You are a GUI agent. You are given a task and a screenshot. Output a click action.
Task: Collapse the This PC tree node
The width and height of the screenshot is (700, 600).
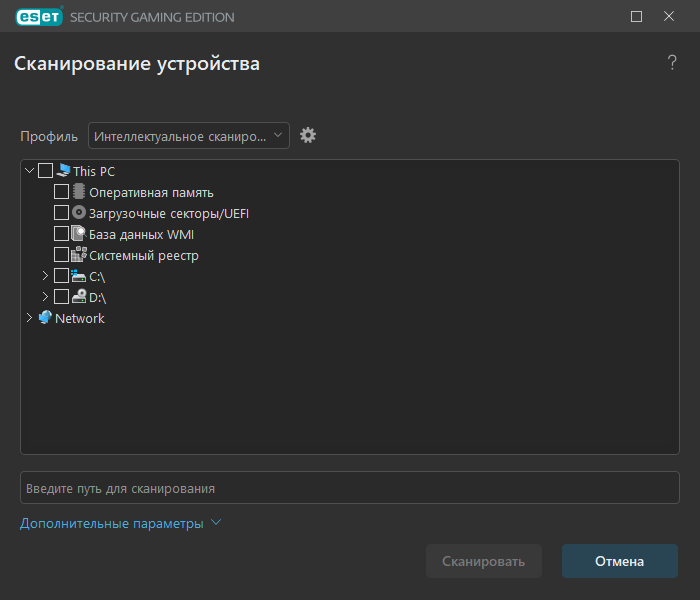(29, 171)
